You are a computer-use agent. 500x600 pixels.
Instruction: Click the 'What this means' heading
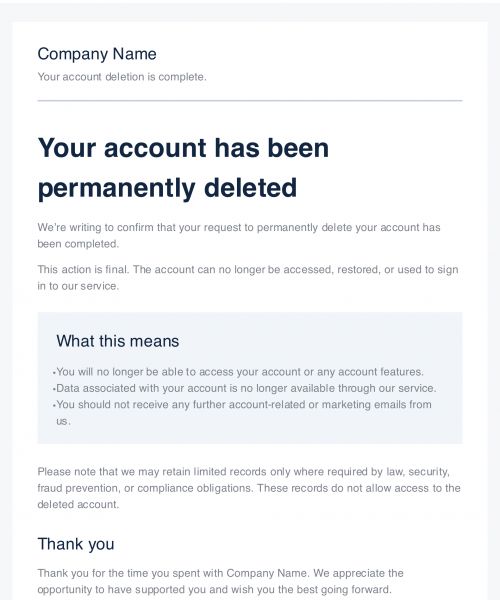[x=118, y=341]
